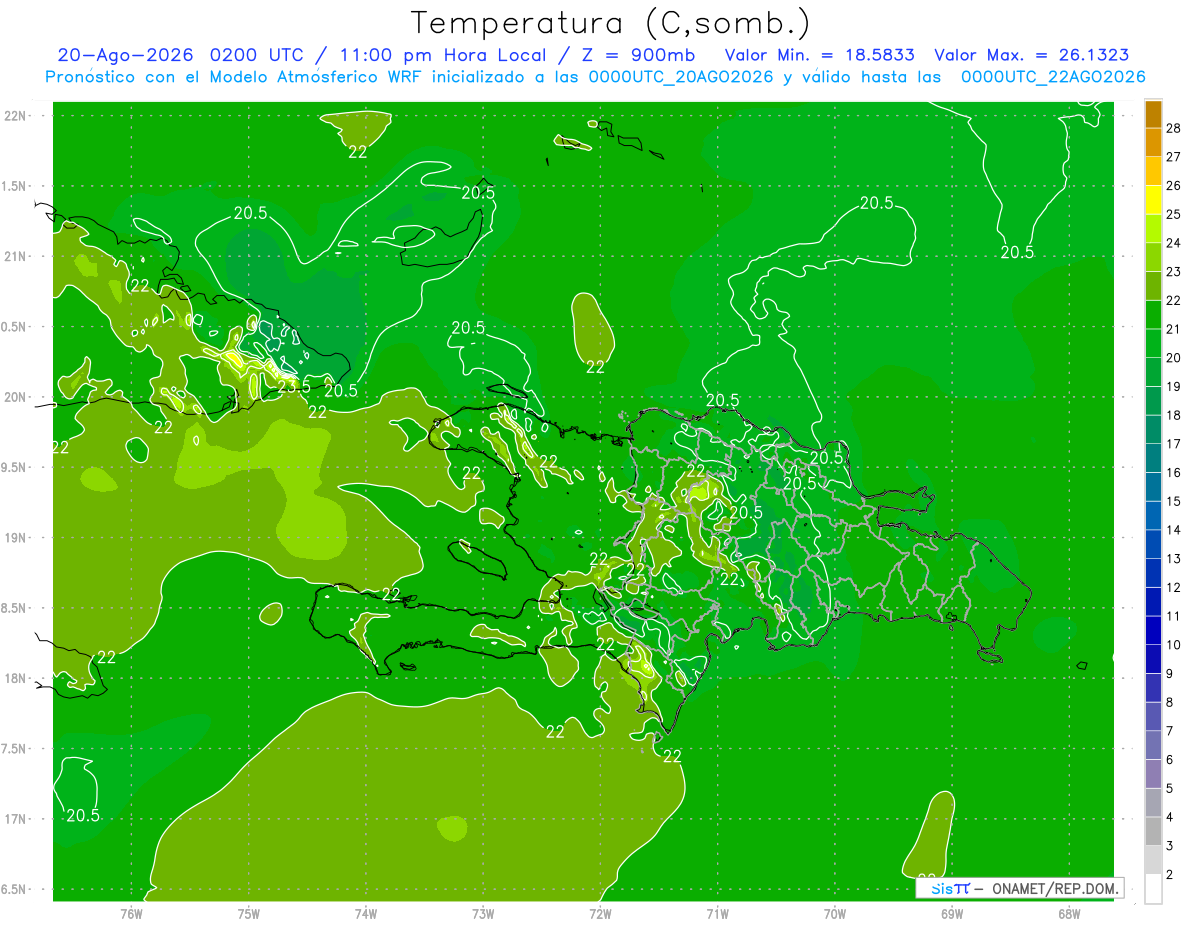Click the '69W' longitude axis label
This screenshot has height=927, width=1200.
(x=951, y=914)
